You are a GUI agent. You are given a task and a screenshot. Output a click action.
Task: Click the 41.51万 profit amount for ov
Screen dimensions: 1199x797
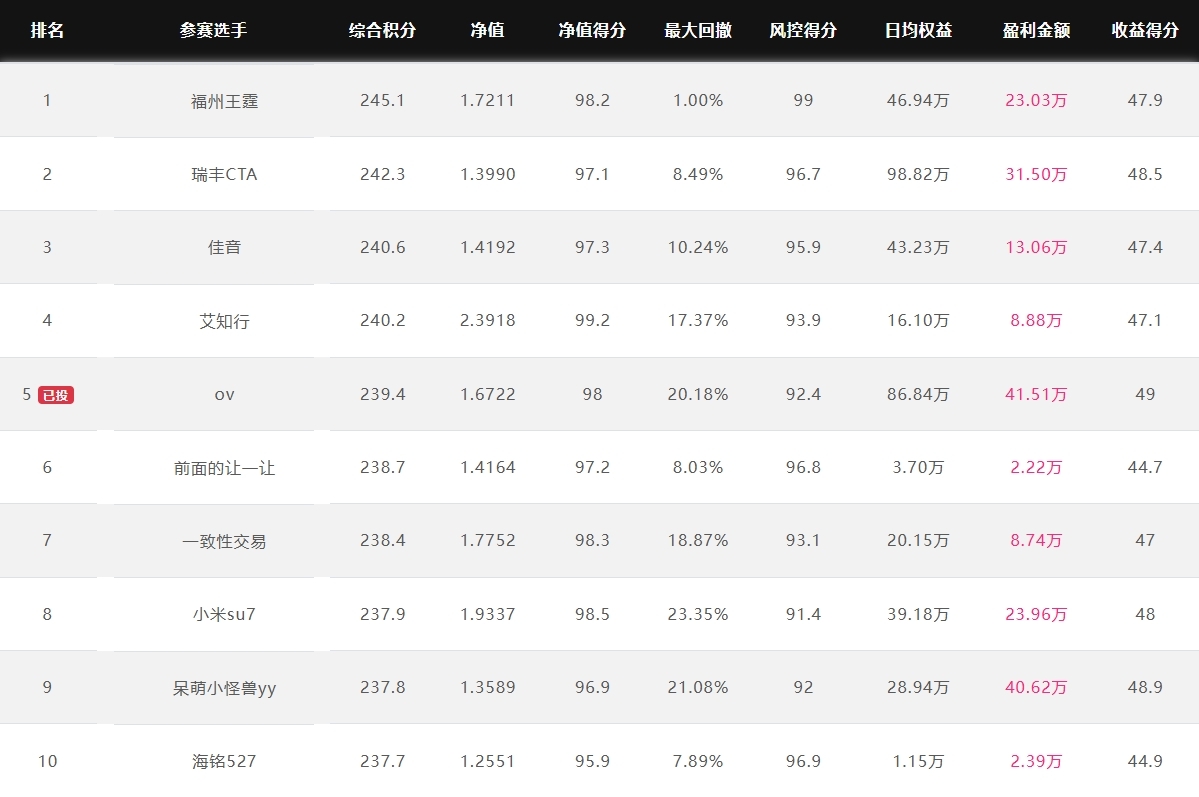point(1036,394)
